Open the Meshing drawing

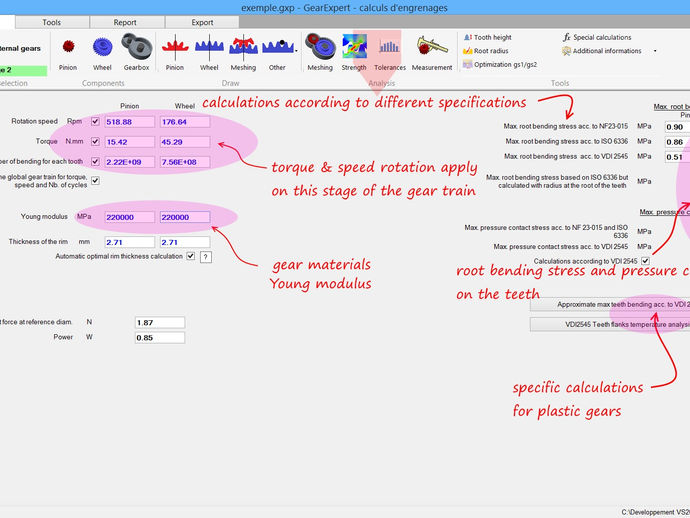pyautogui.click(x=243, y=52)
